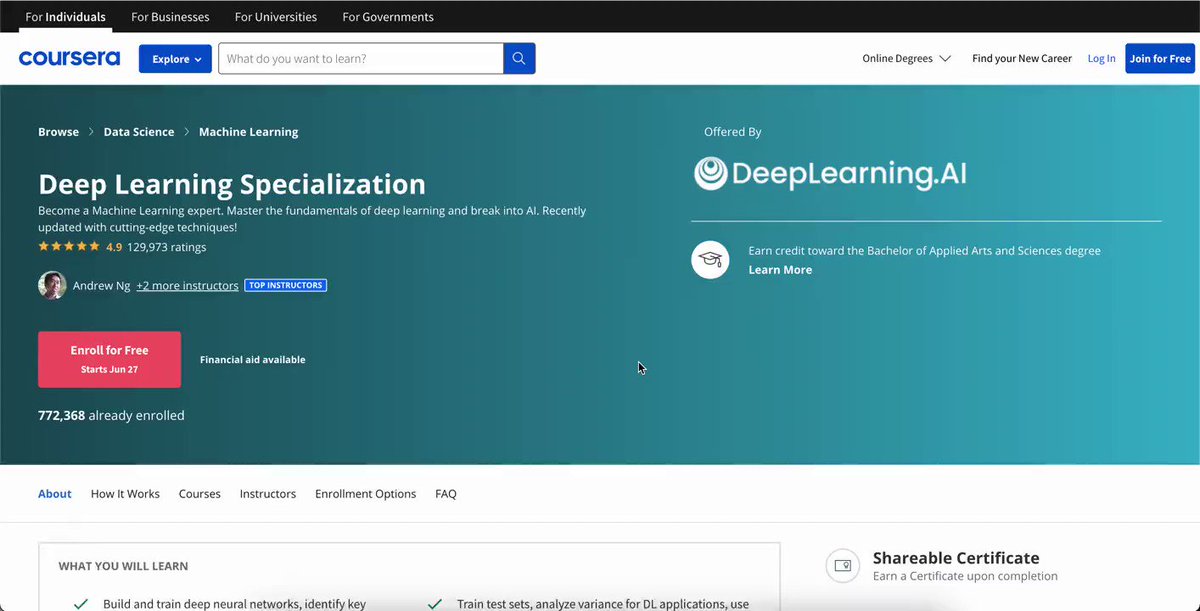Open the +2 more instructors link
The width and height of the screenshot is (1200, 611).
[x=187, y=286]
